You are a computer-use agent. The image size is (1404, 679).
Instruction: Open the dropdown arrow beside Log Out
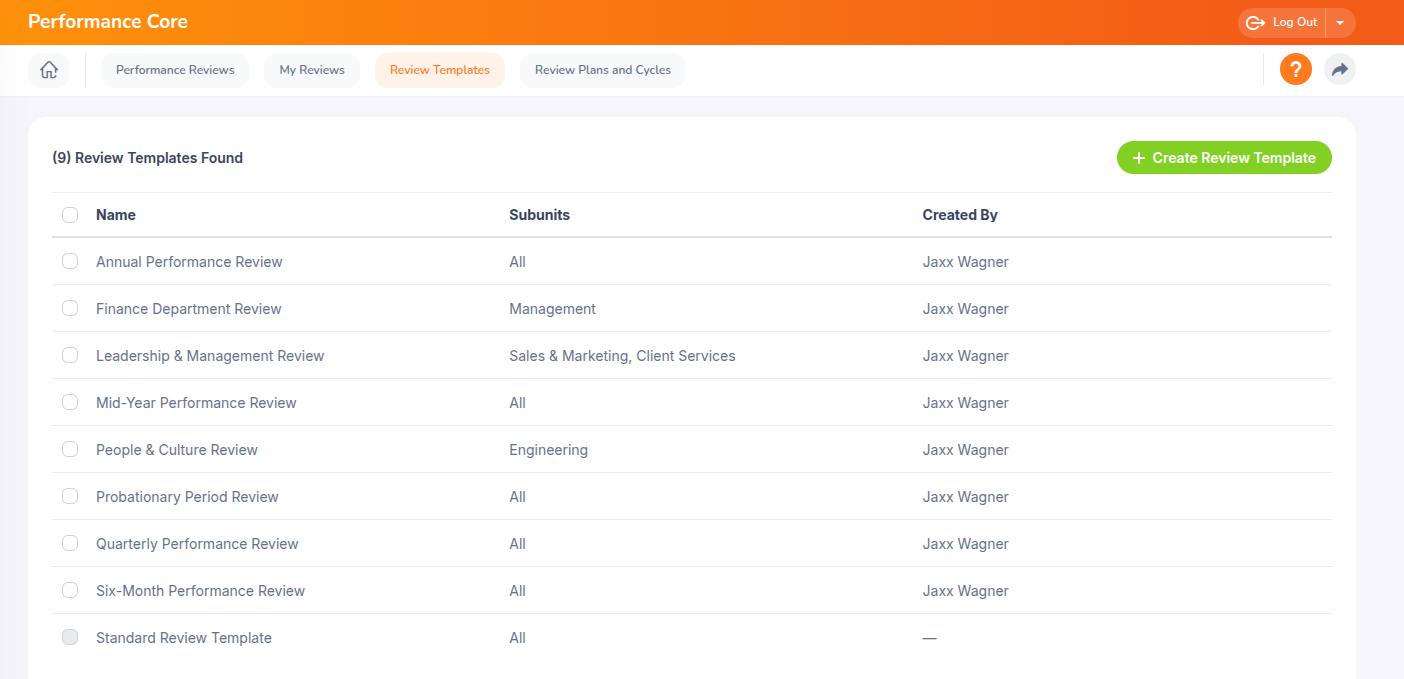click(1340, 23)
